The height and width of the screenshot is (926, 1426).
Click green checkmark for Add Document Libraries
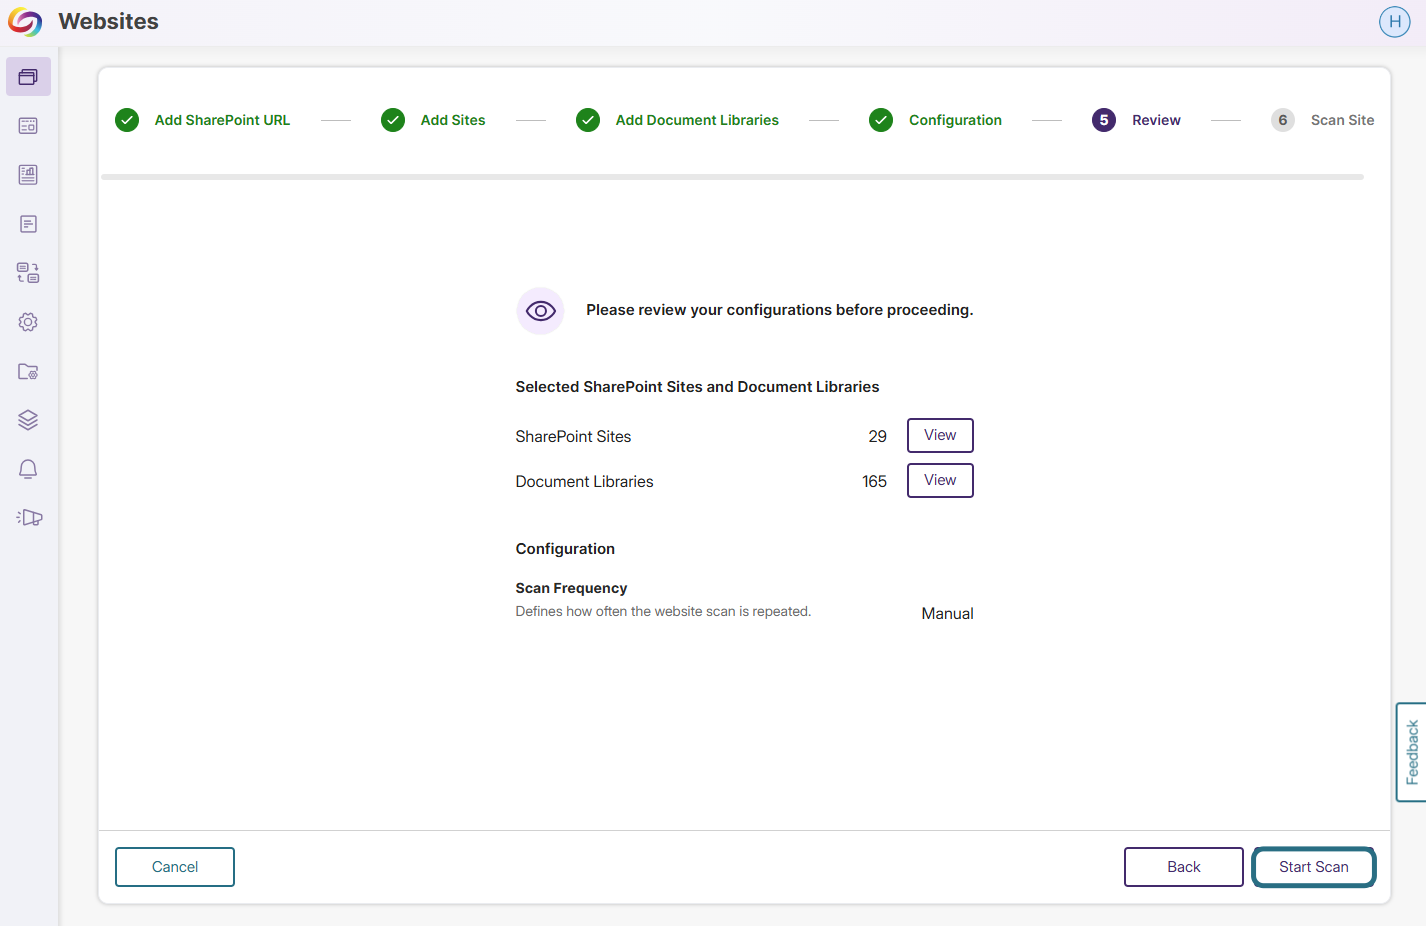(x=588, y=120)
